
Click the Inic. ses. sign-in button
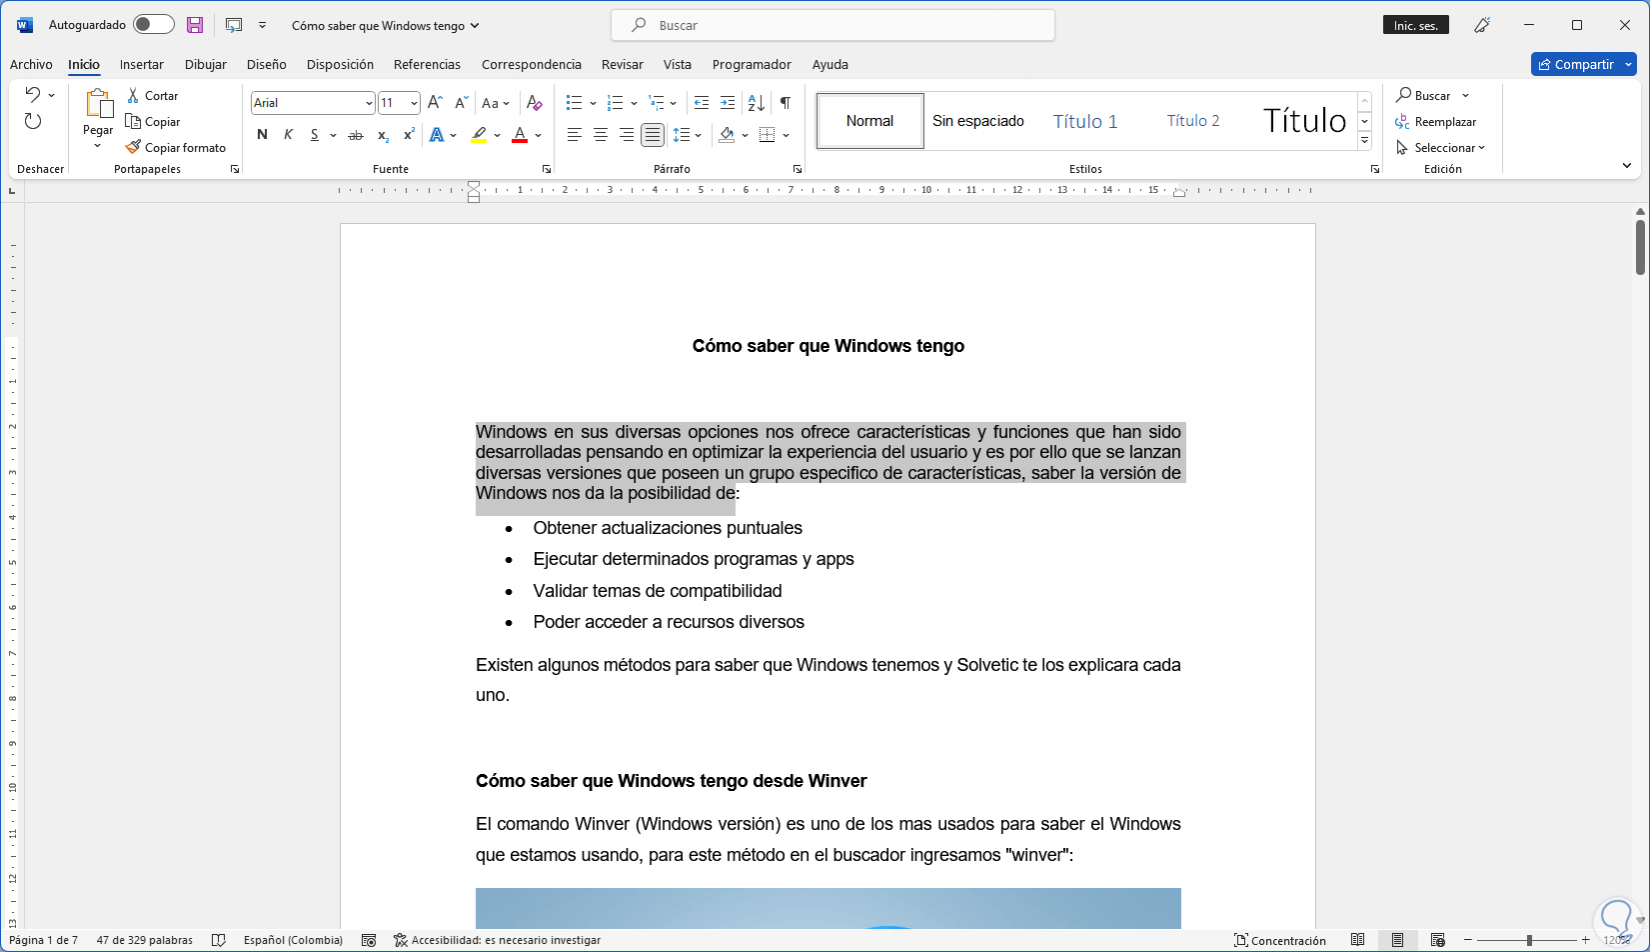[1416, 25]
